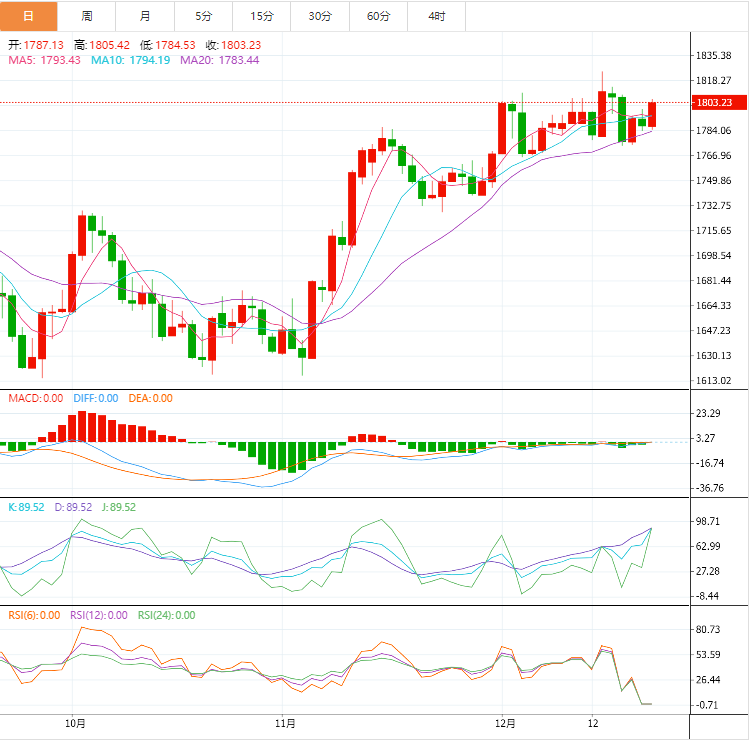Select the MA10 legend value
751x742 pixels.
pyautogui.click(x=130, y=60)
